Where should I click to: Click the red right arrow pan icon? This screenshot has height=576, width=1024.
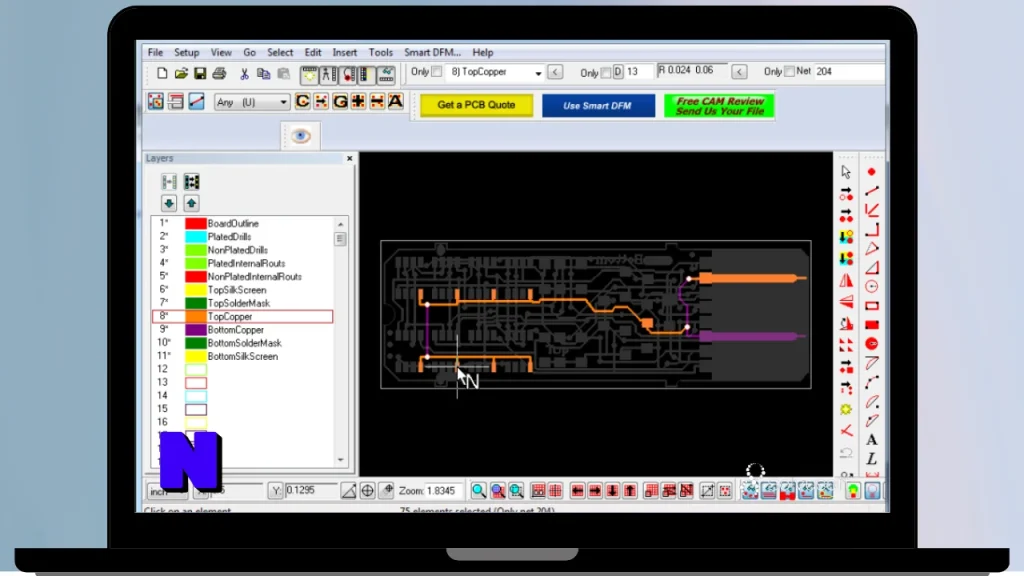[595, 490]
